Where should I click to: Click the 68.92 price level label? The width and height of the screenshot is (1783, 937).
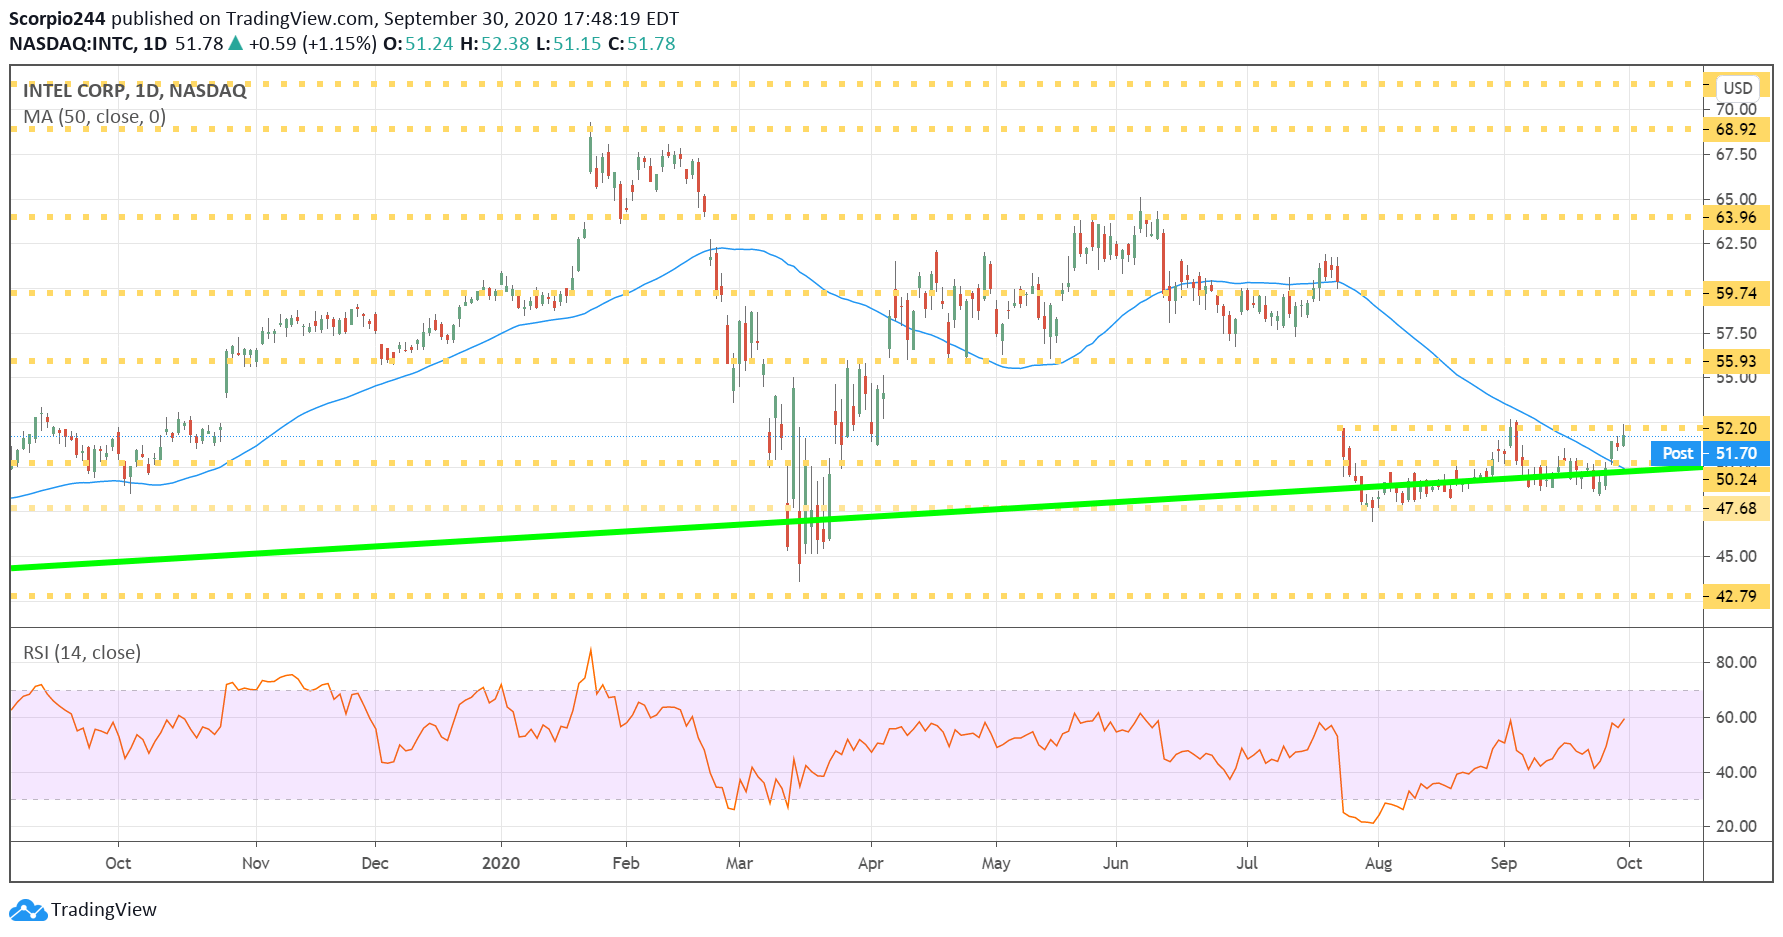click(1736, 129)
